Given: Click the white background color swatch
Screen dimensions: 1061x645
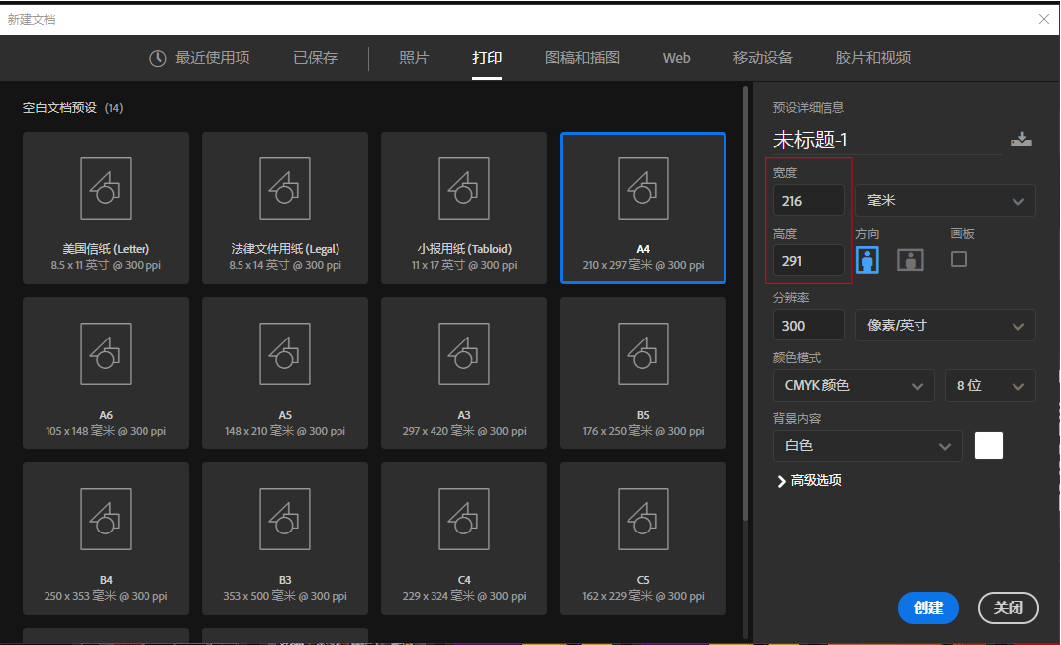Looking at the screenshot, I should 989,445.
